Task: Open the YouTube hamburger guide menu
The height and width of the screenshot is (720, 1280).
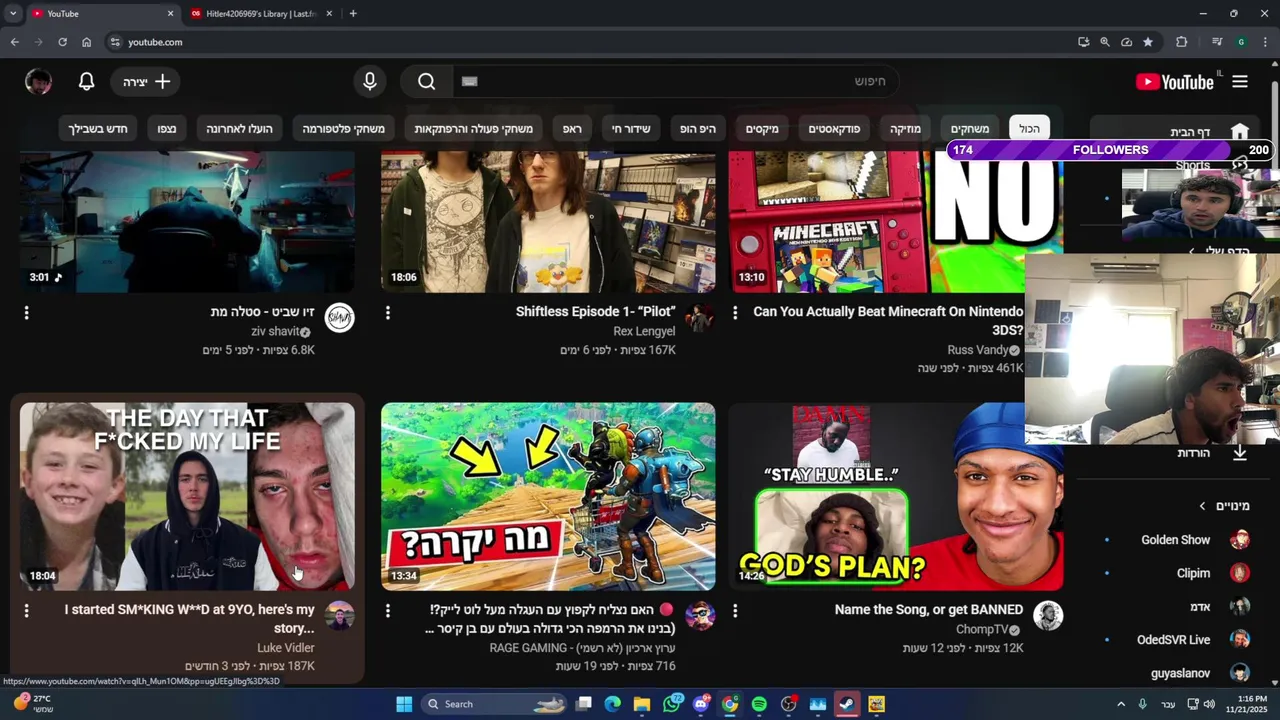Action: click(x=1240, y=82)
